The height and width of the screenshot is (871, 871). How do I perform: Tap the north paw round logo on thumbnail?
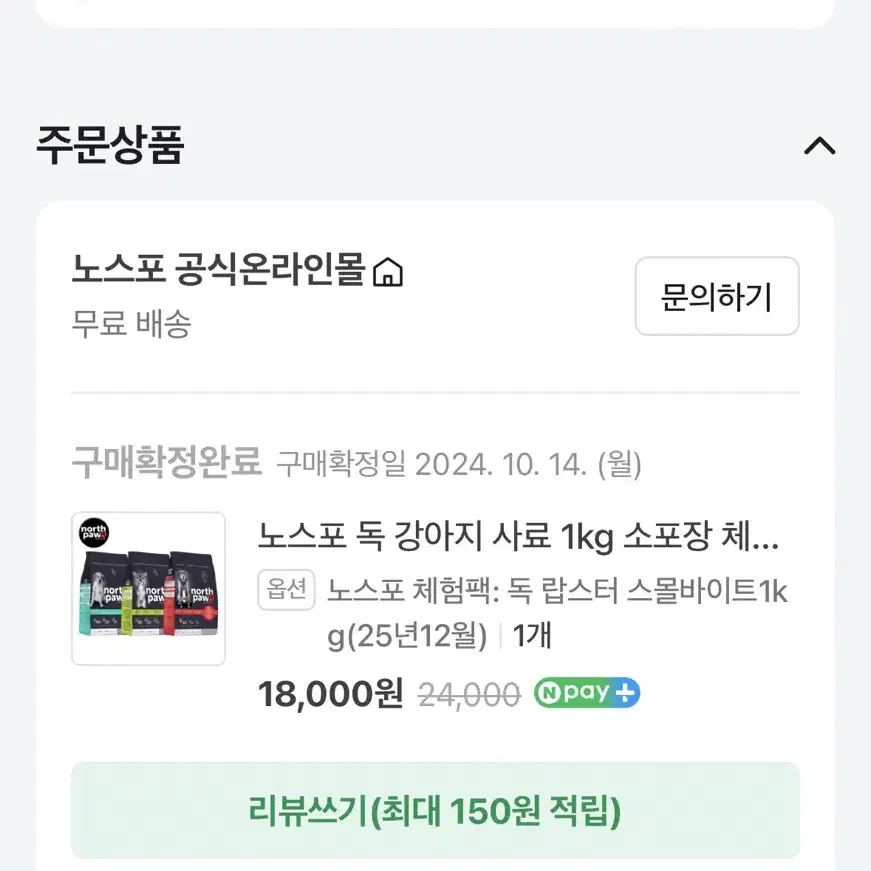94,533
